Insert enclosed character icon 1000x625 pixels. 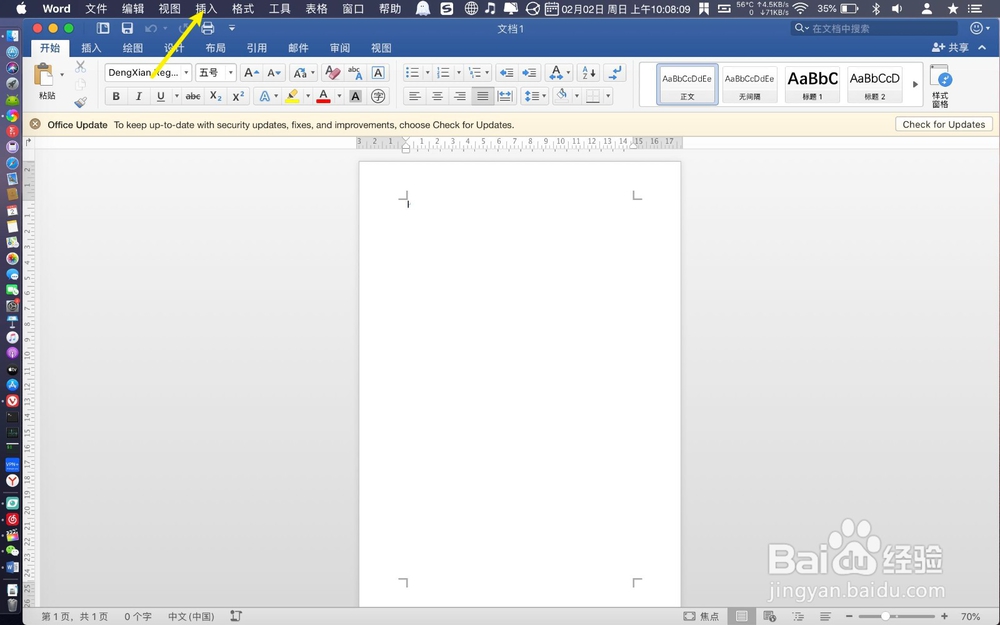pos(378,96)
